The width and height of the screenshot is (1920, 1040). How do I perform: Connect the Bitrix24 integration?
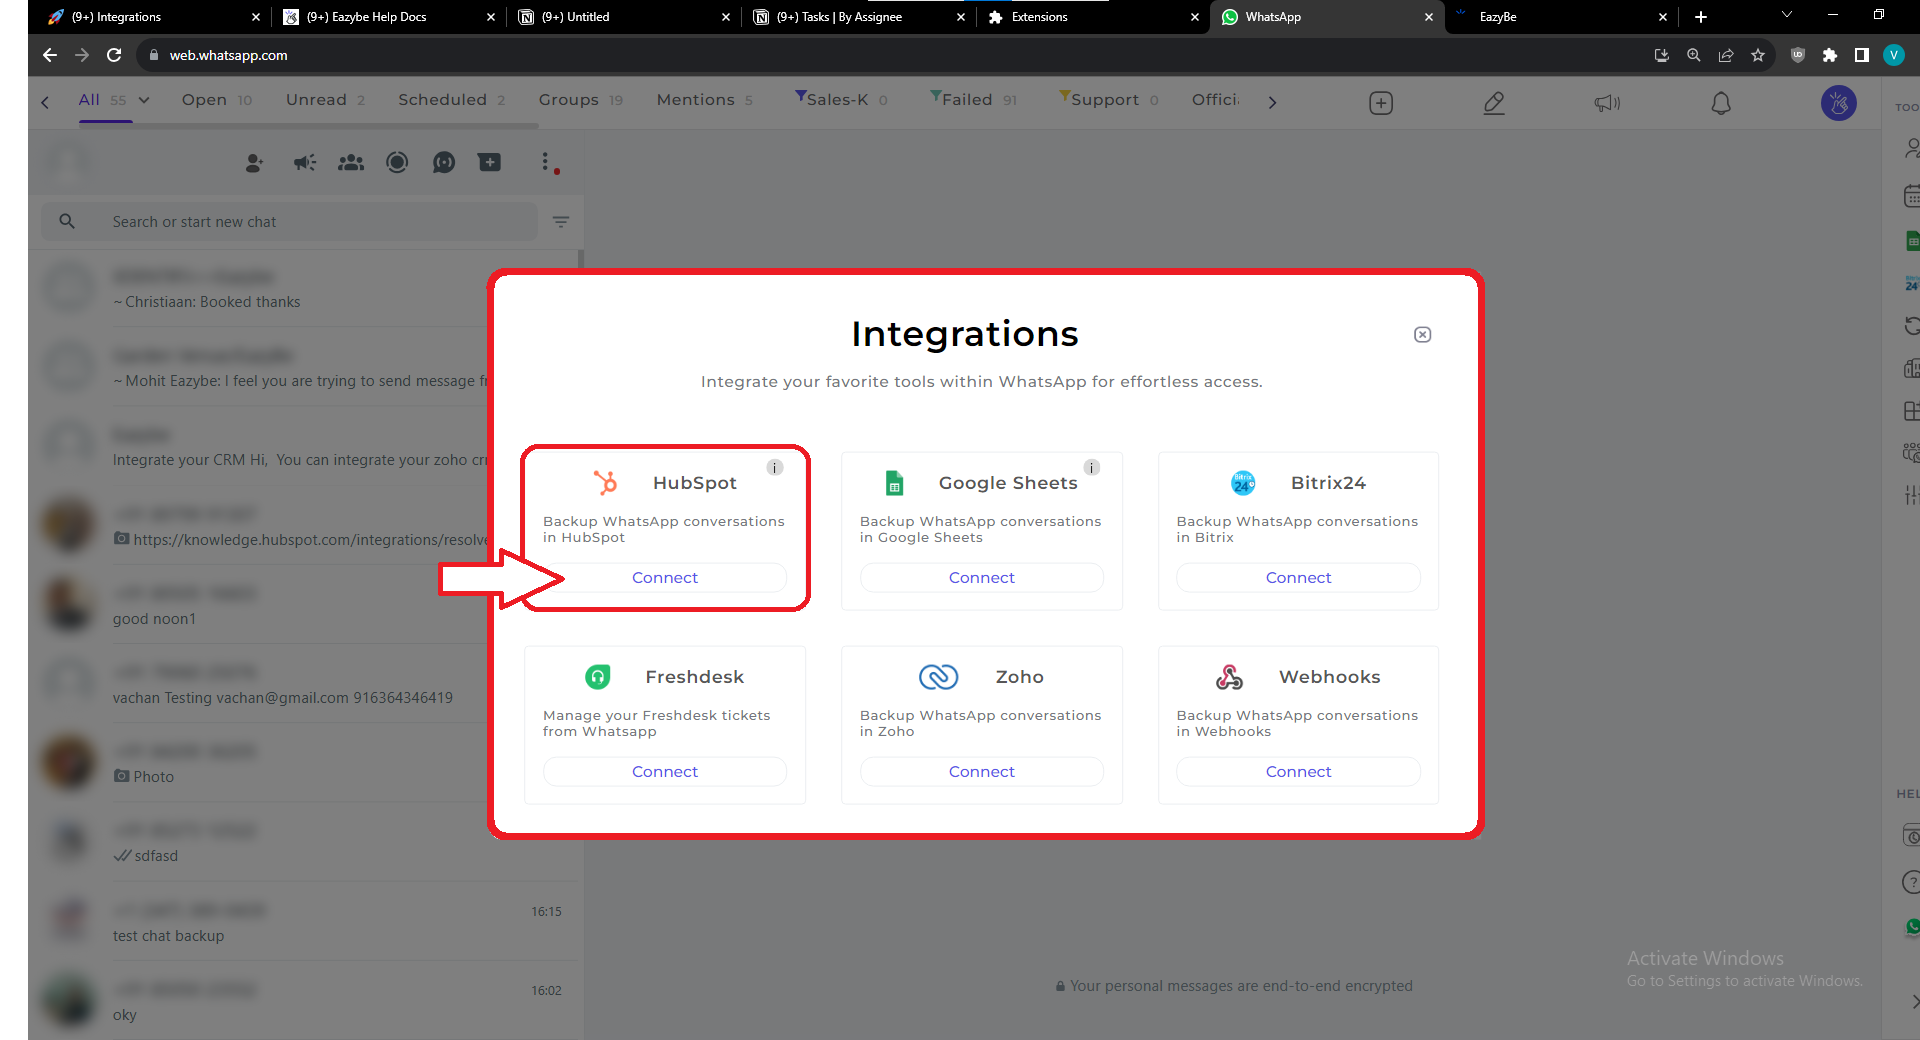tap(1298, 578)
